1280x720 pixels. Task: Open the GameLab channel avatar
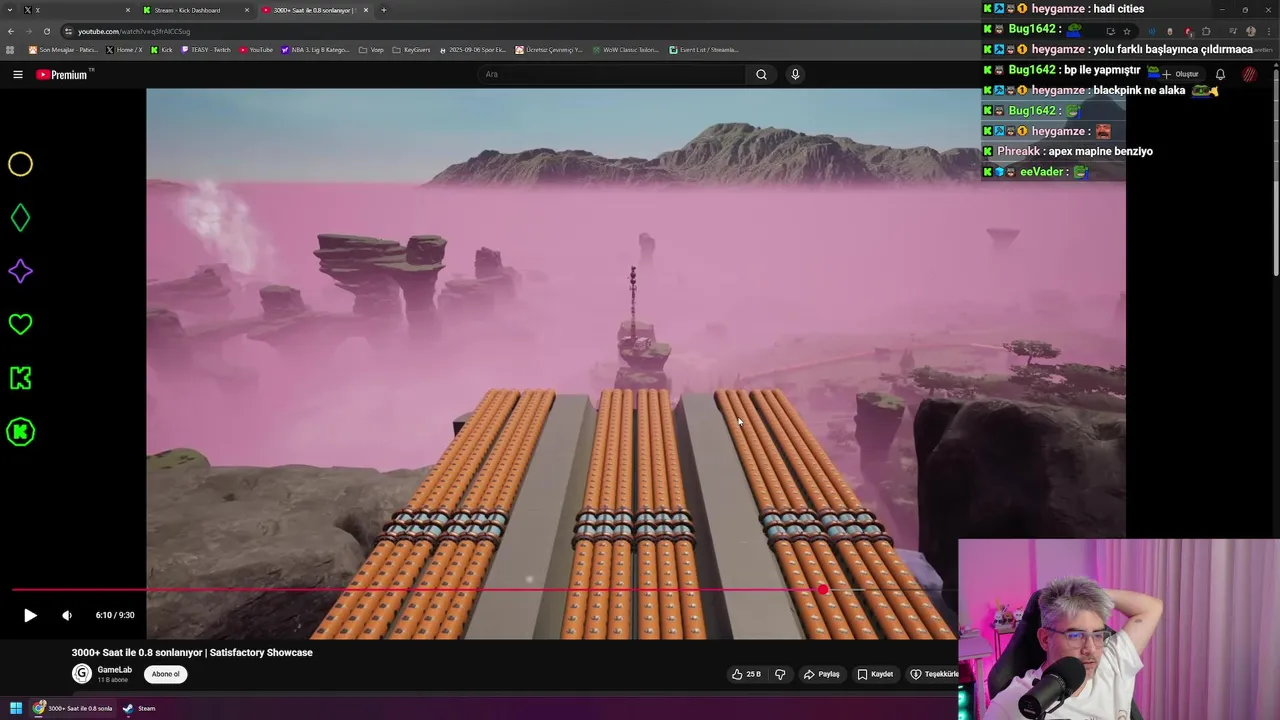pyautogui.click(x=82, y=674)
